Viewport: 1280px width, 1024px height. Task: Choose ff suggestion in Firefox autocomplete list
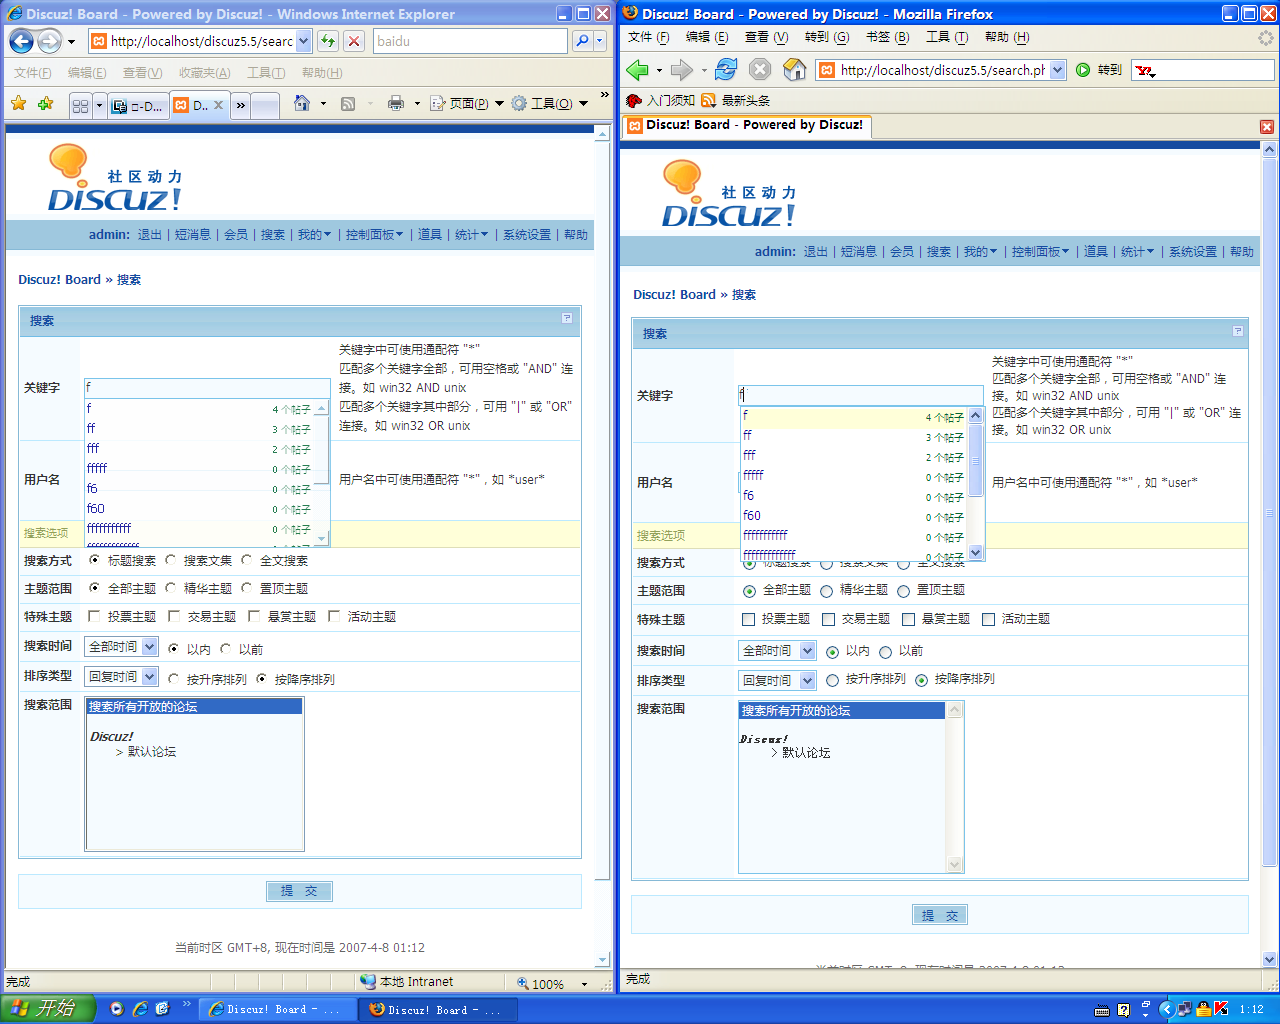[854, 436]
